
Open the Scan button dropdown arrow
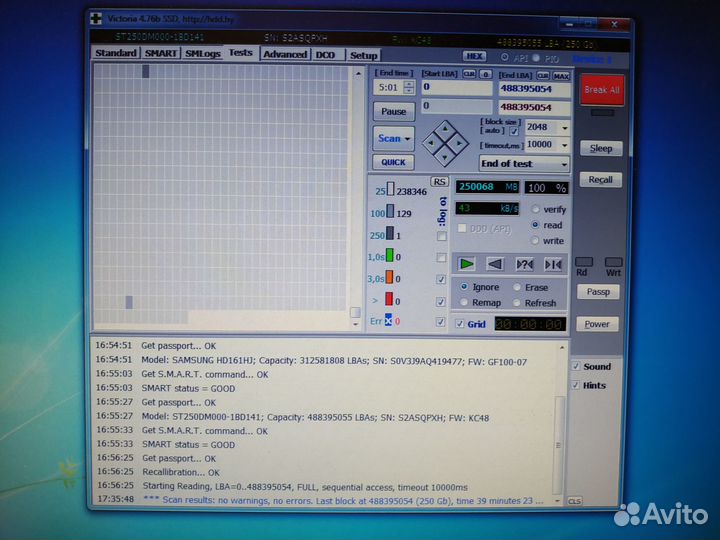[407, 139]
